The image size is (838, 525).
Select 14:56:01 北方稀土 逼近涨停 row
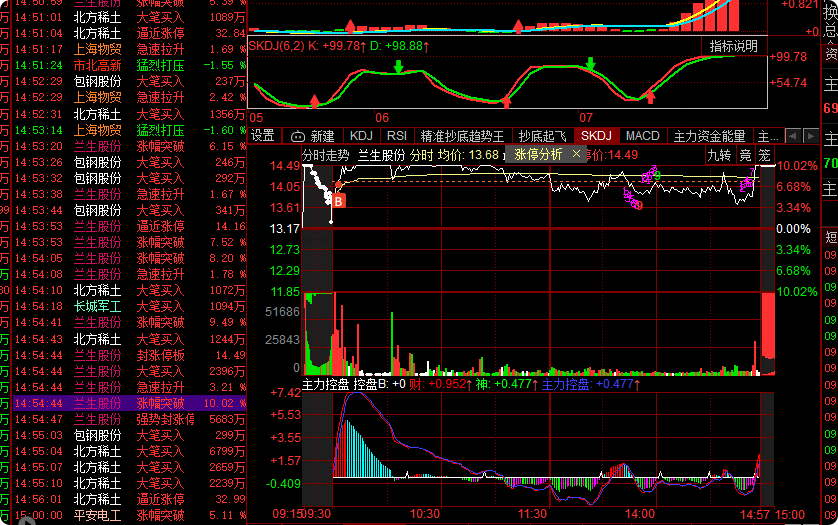pos(130,499)
